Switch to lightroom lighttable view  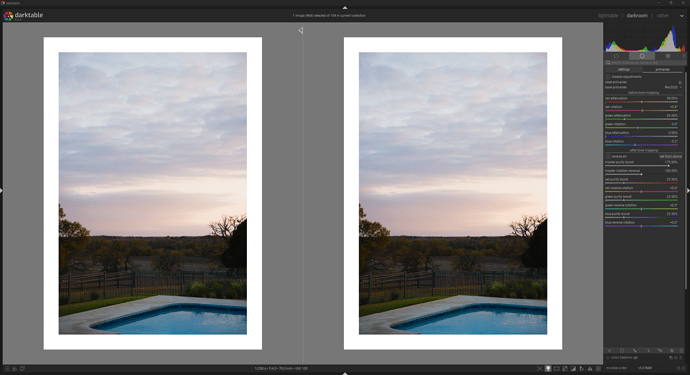point(608,15)
